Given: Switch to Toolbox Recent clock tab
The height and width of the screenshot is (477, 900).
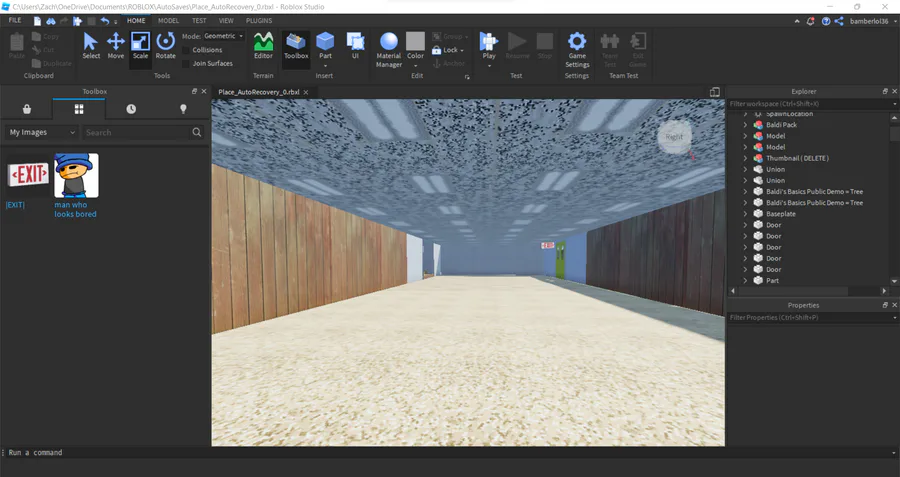Looking at the screenshot, I should [x=131, y=109].
